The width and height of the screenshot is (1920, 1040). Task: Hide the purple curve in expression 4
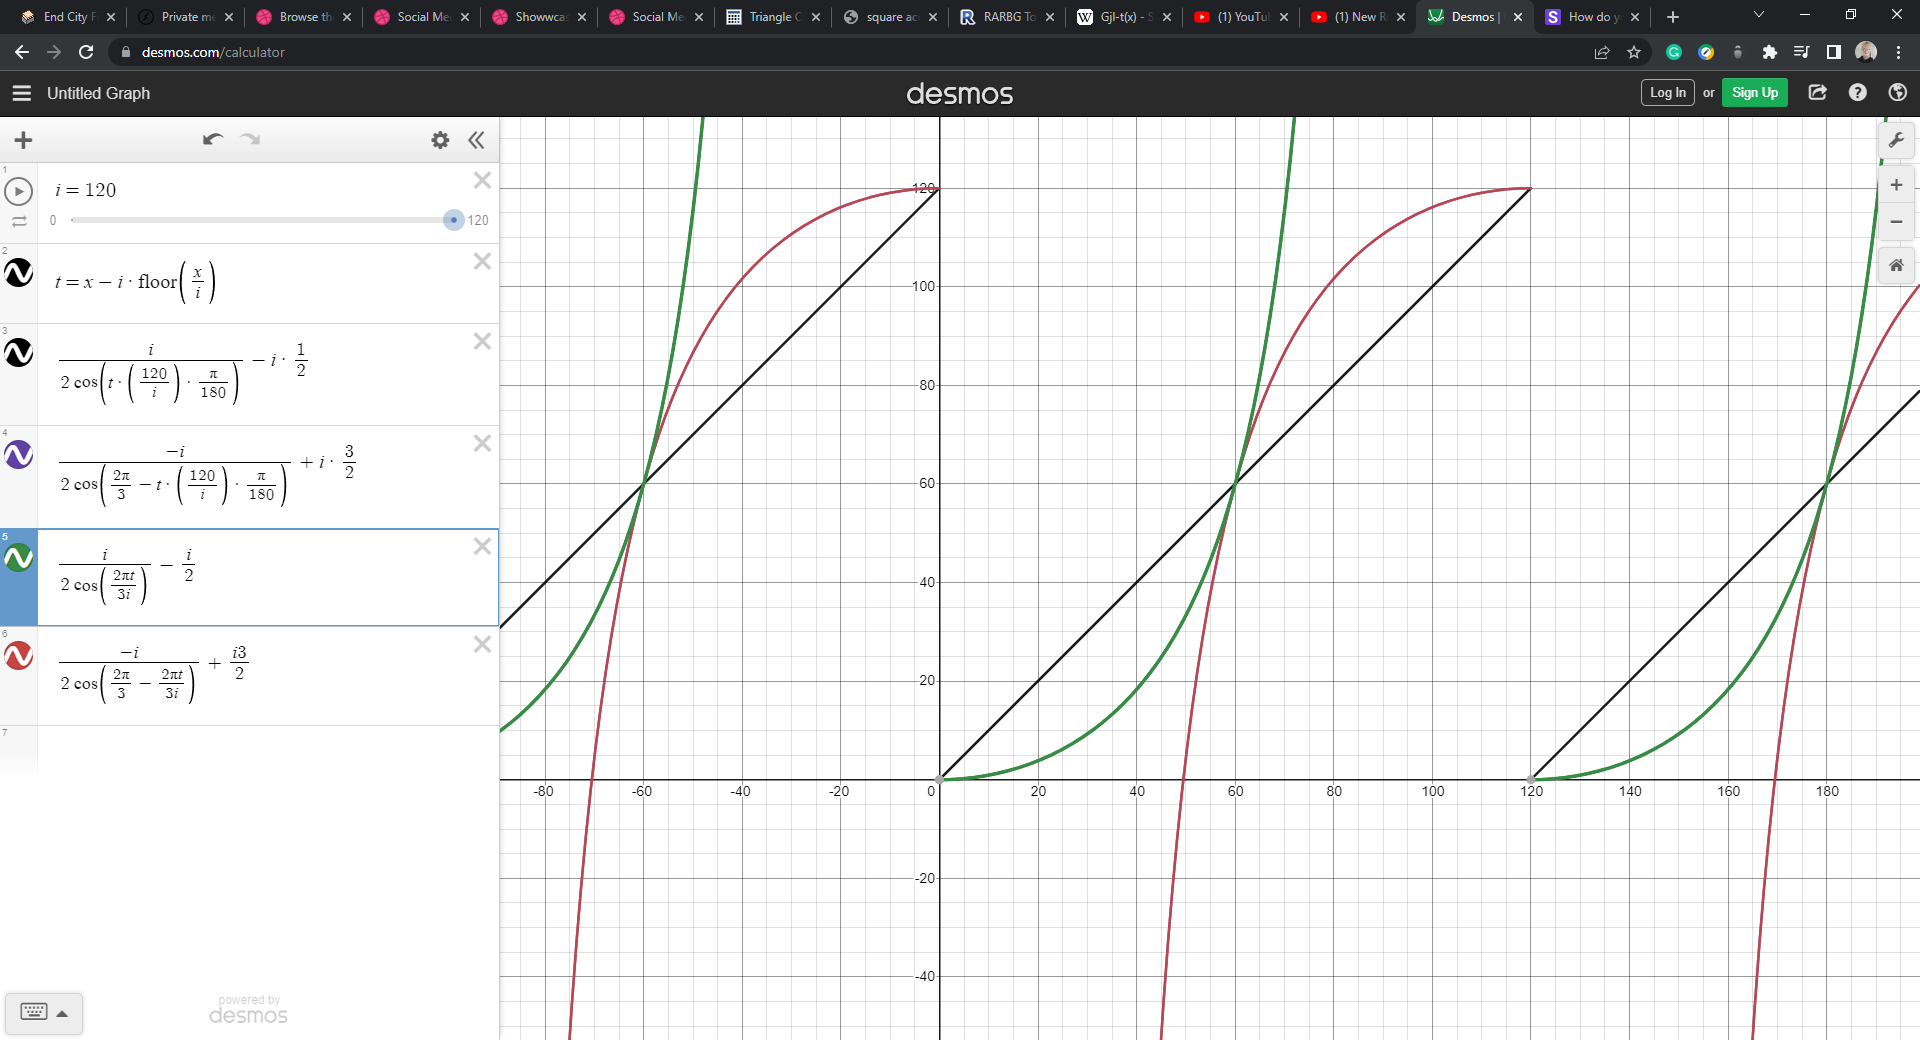tap(19, 455)
